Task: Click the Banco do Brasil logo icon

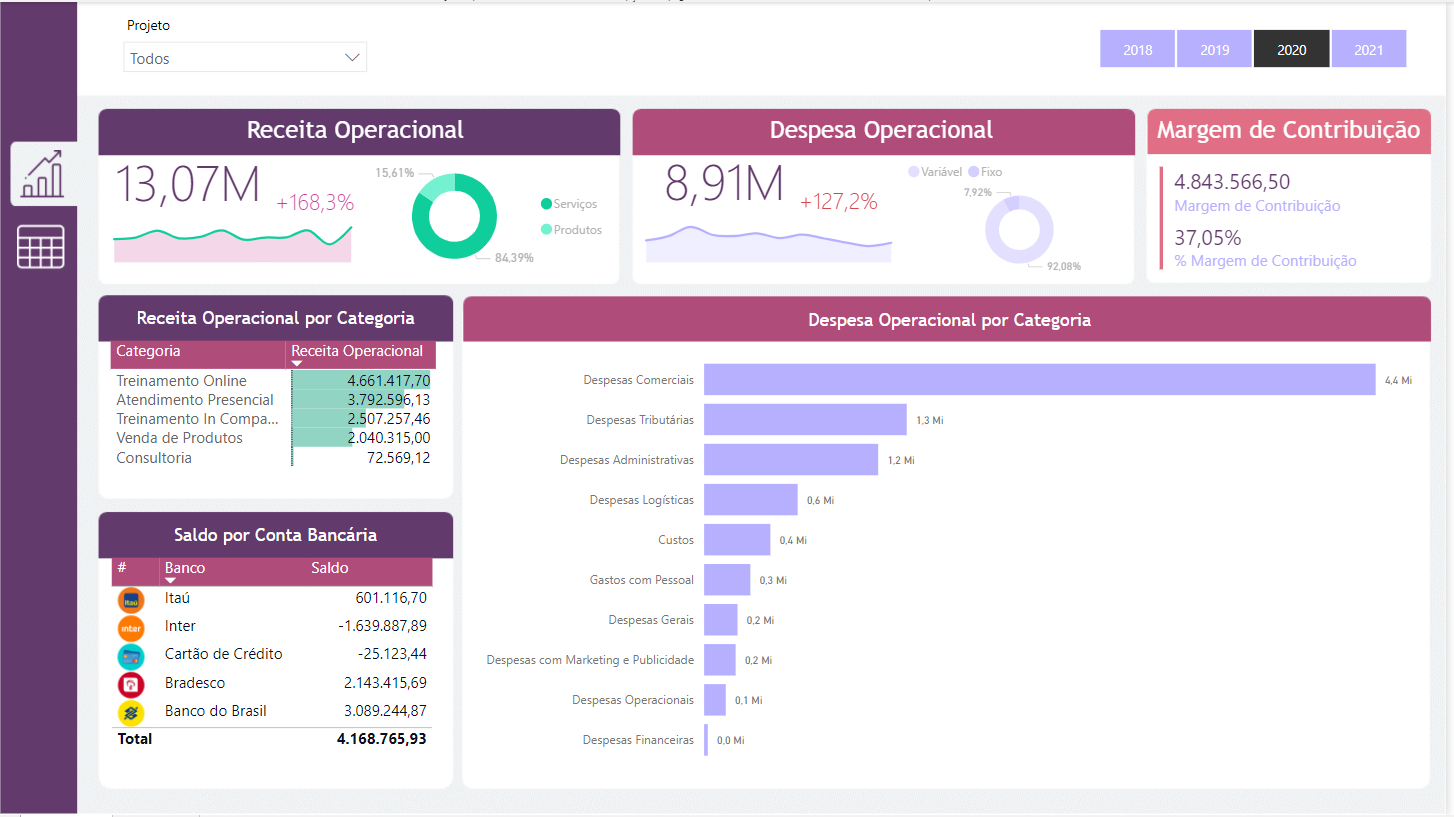Action: tap(131, 712)
